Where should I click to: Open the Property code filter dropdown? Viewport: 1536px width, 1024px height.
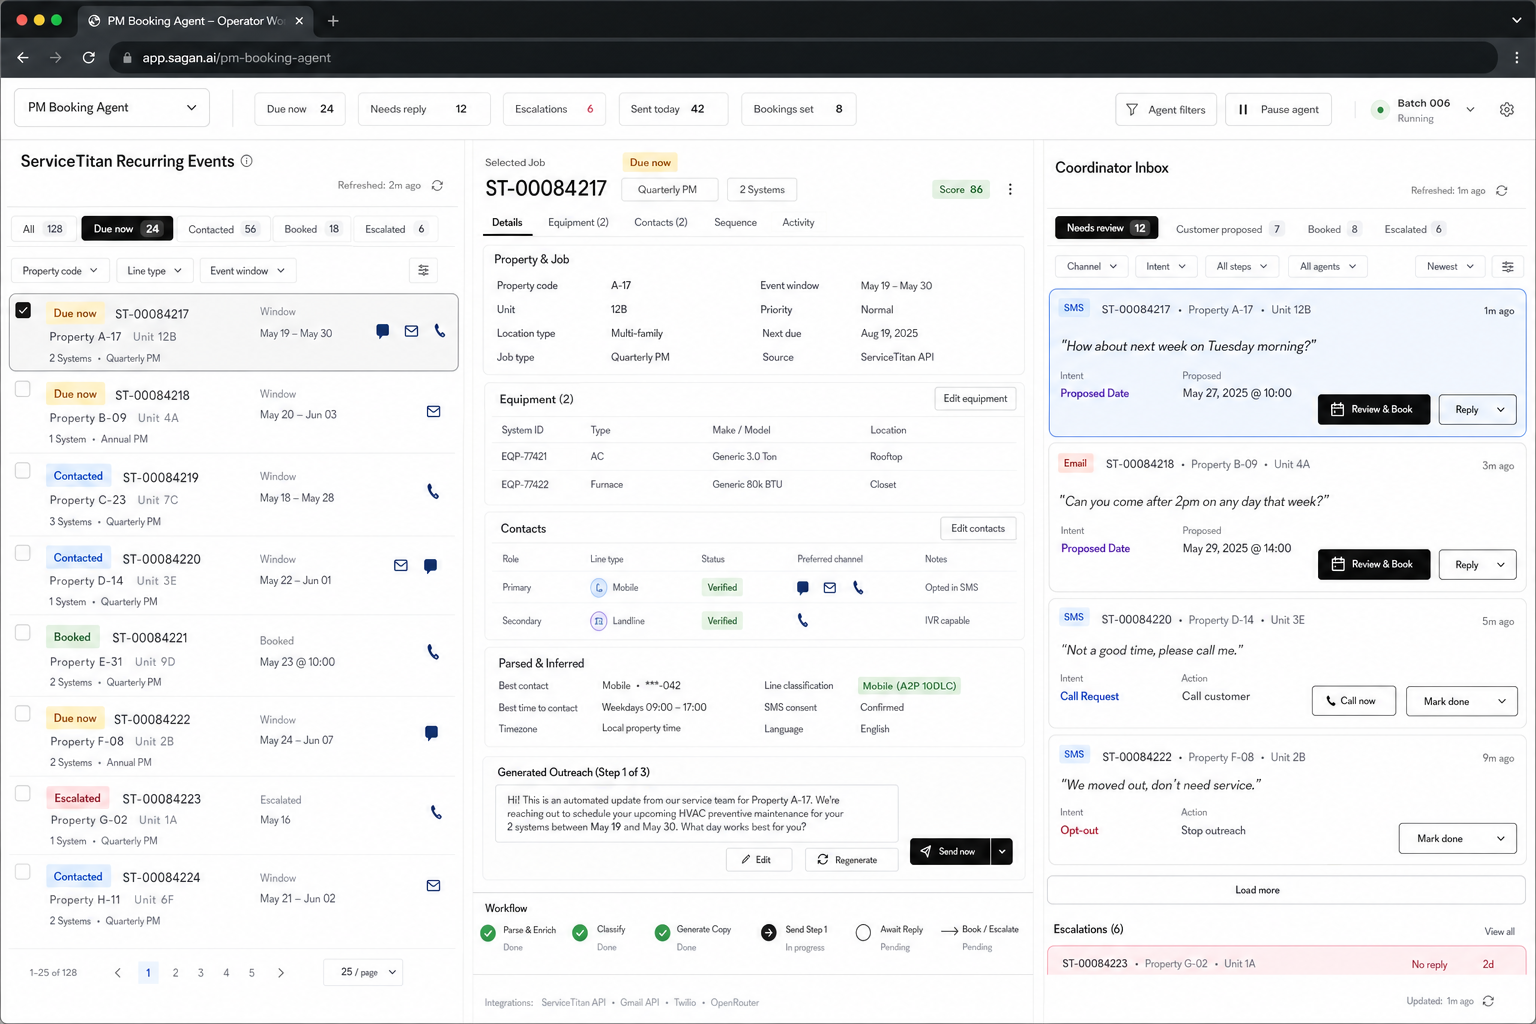click(60, 271)
